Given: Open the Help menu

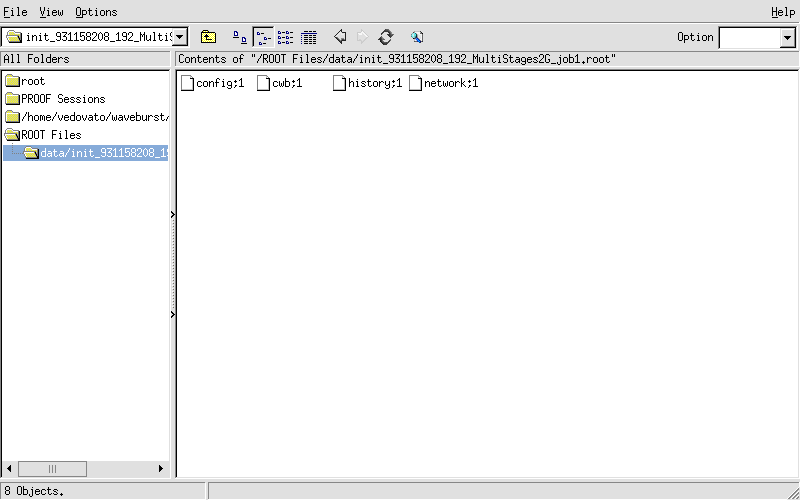Looking at the screenshot, I should pos(783,12).
